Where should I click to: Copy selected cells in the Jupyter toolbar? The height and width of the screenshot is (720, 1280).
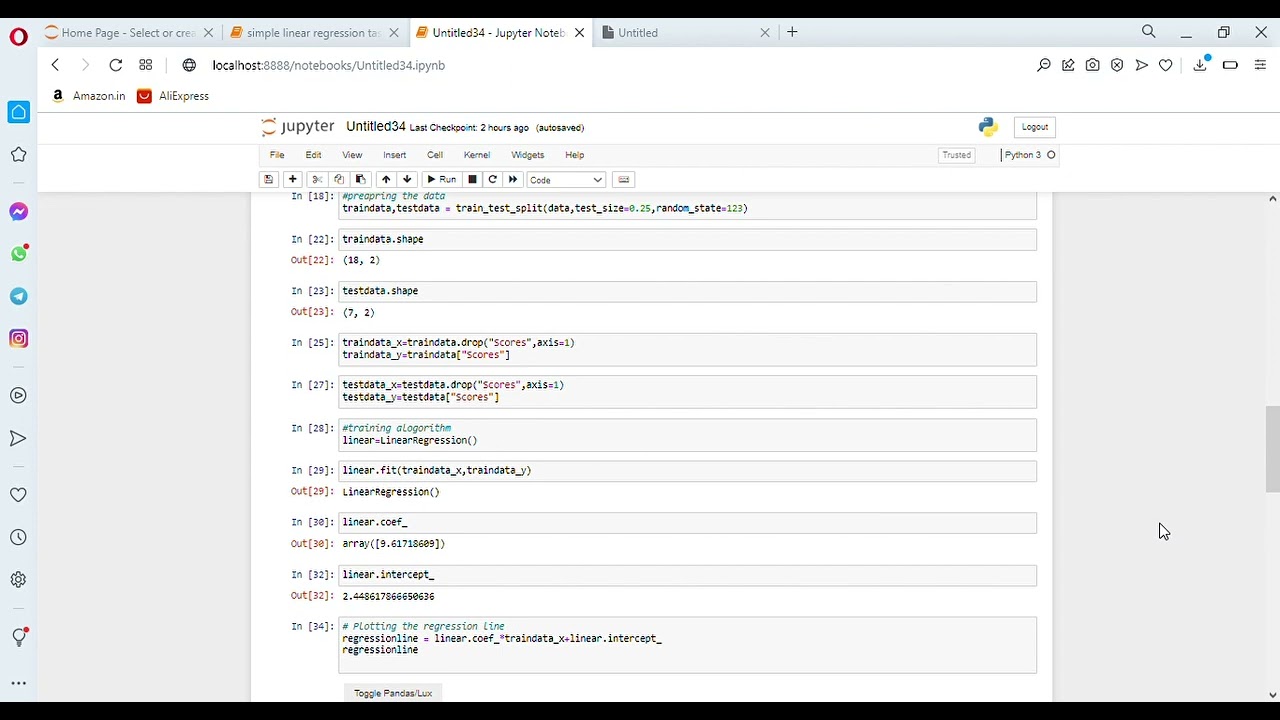coord(339,180)
